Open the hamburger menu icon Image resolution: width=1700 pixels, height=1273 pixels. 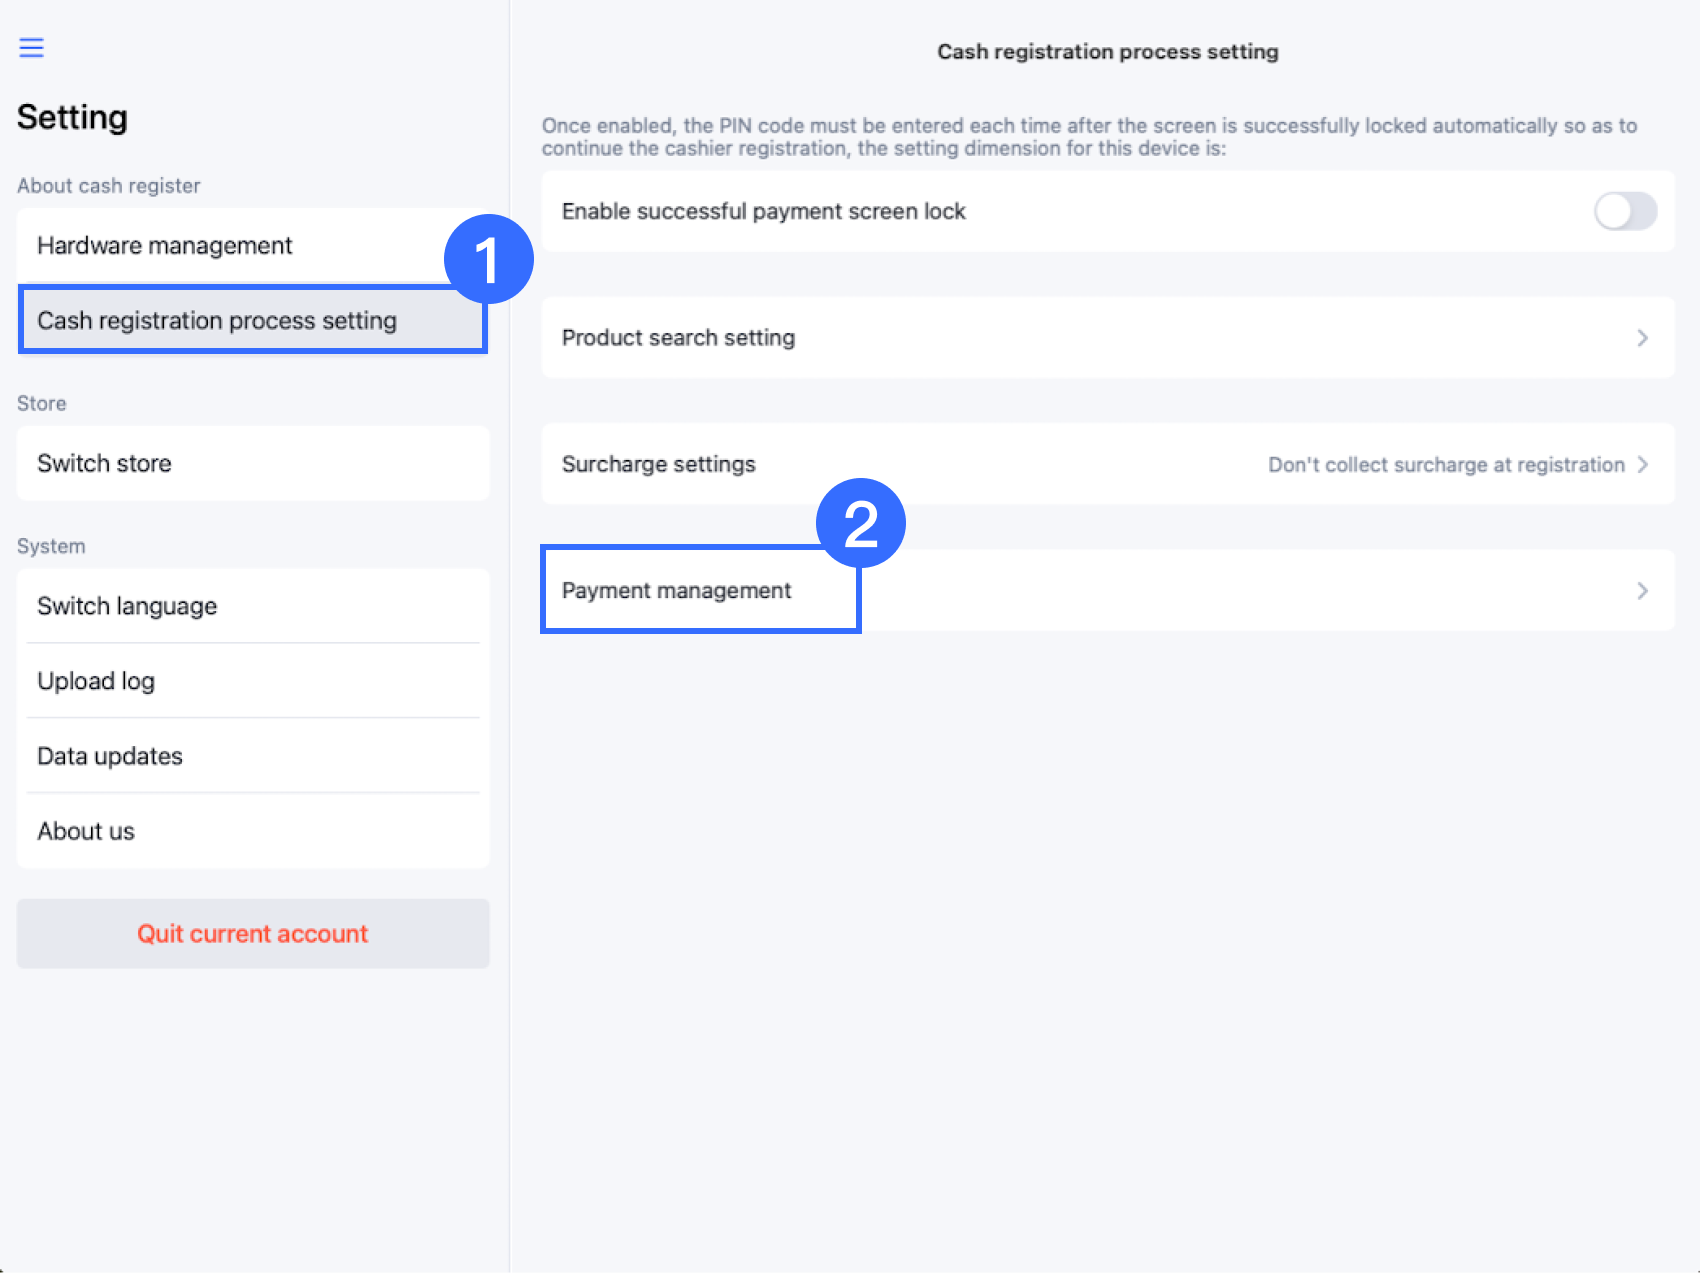(x=32, y=47)
